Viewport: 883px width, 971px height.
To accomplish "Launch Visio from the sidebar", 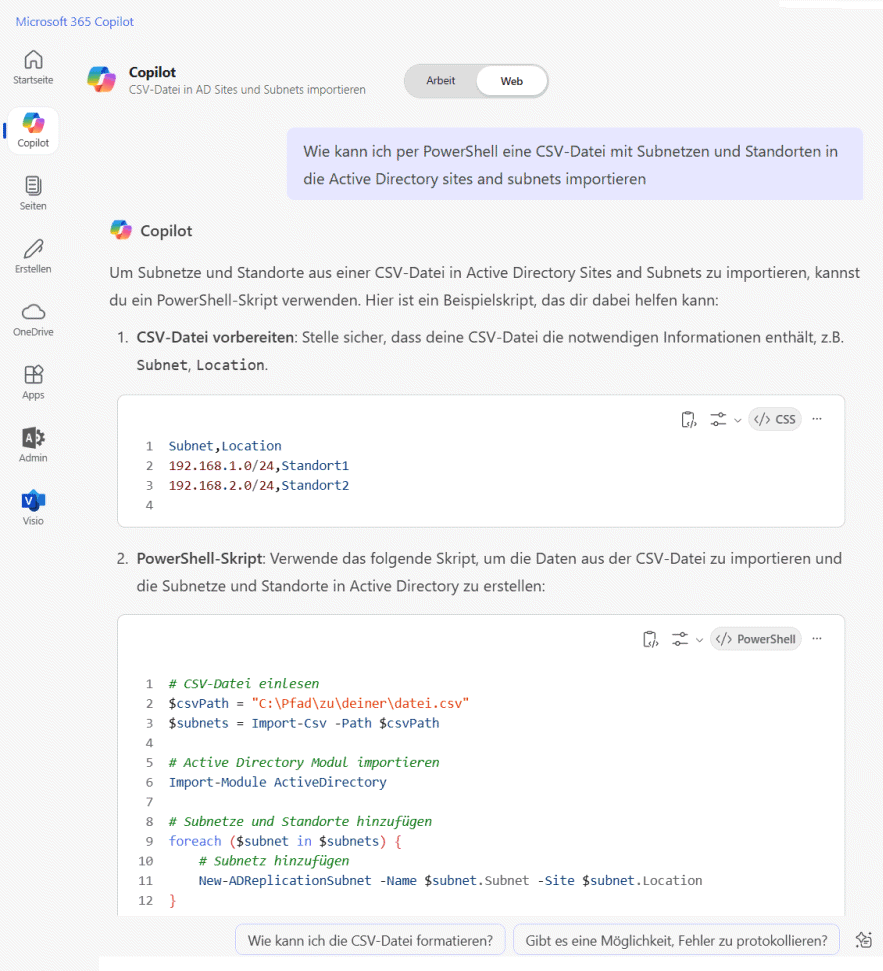I will (x=33, y=508).
